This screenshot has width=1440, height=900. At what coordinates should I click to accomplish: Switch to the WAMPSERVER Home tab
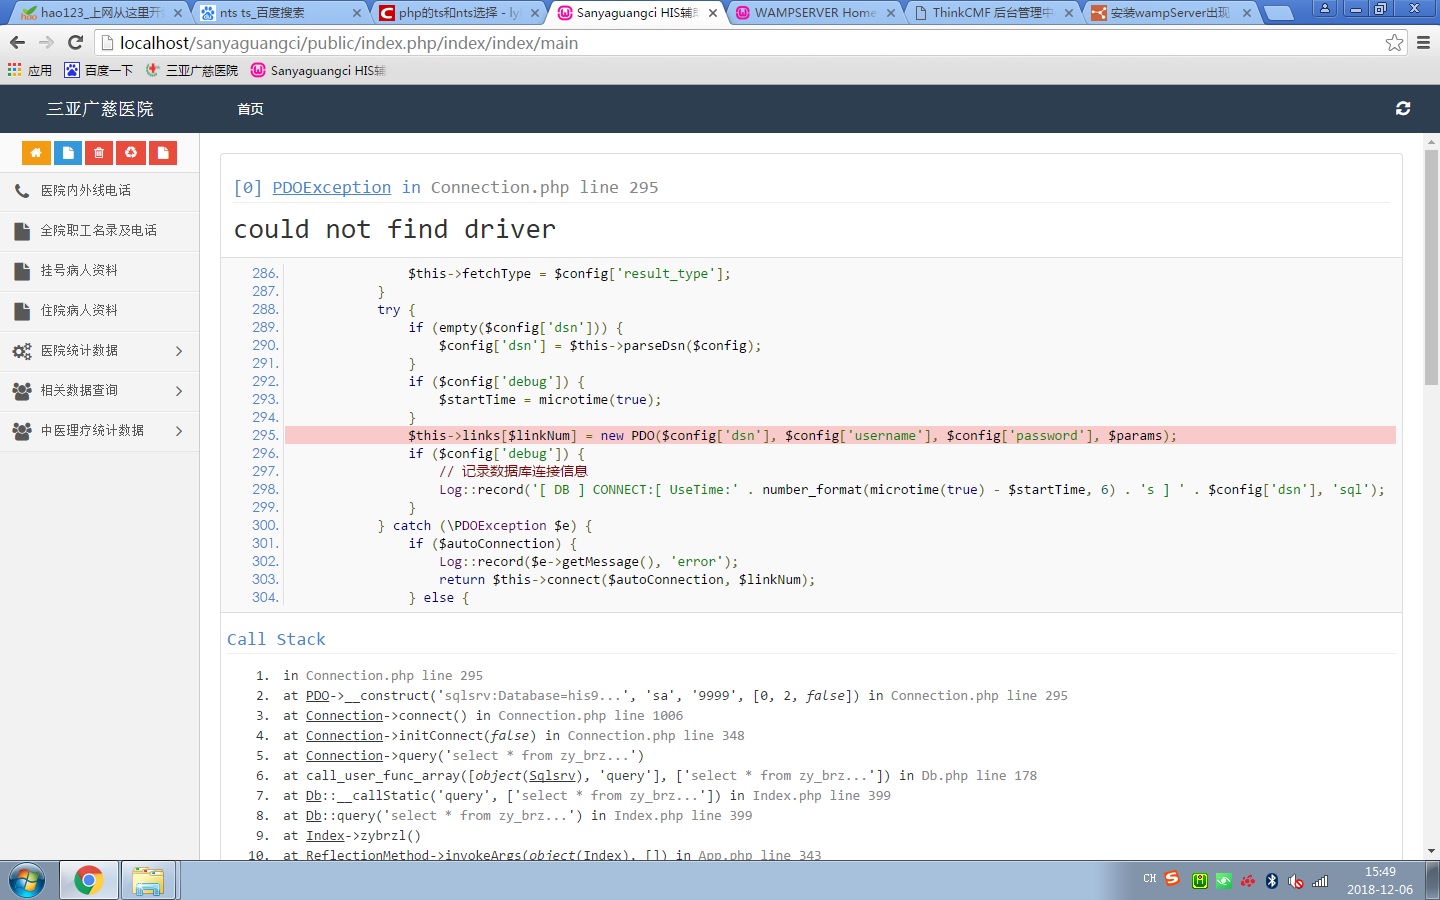(815, 13)
